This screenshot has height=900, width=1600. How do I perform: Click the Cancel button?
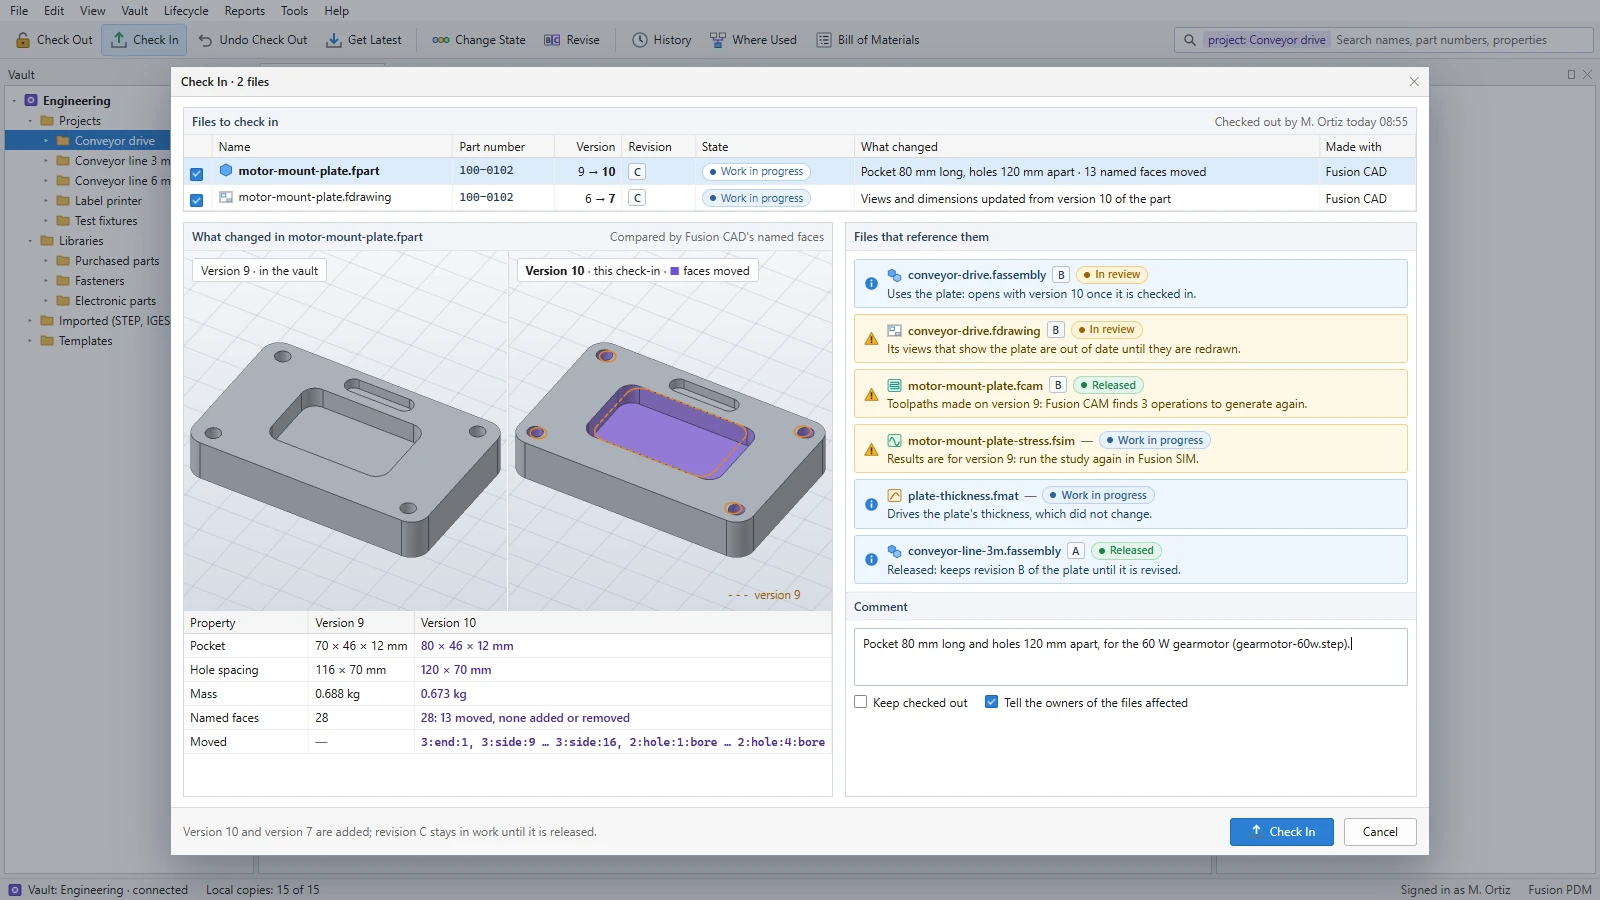tap(1380, 832)
